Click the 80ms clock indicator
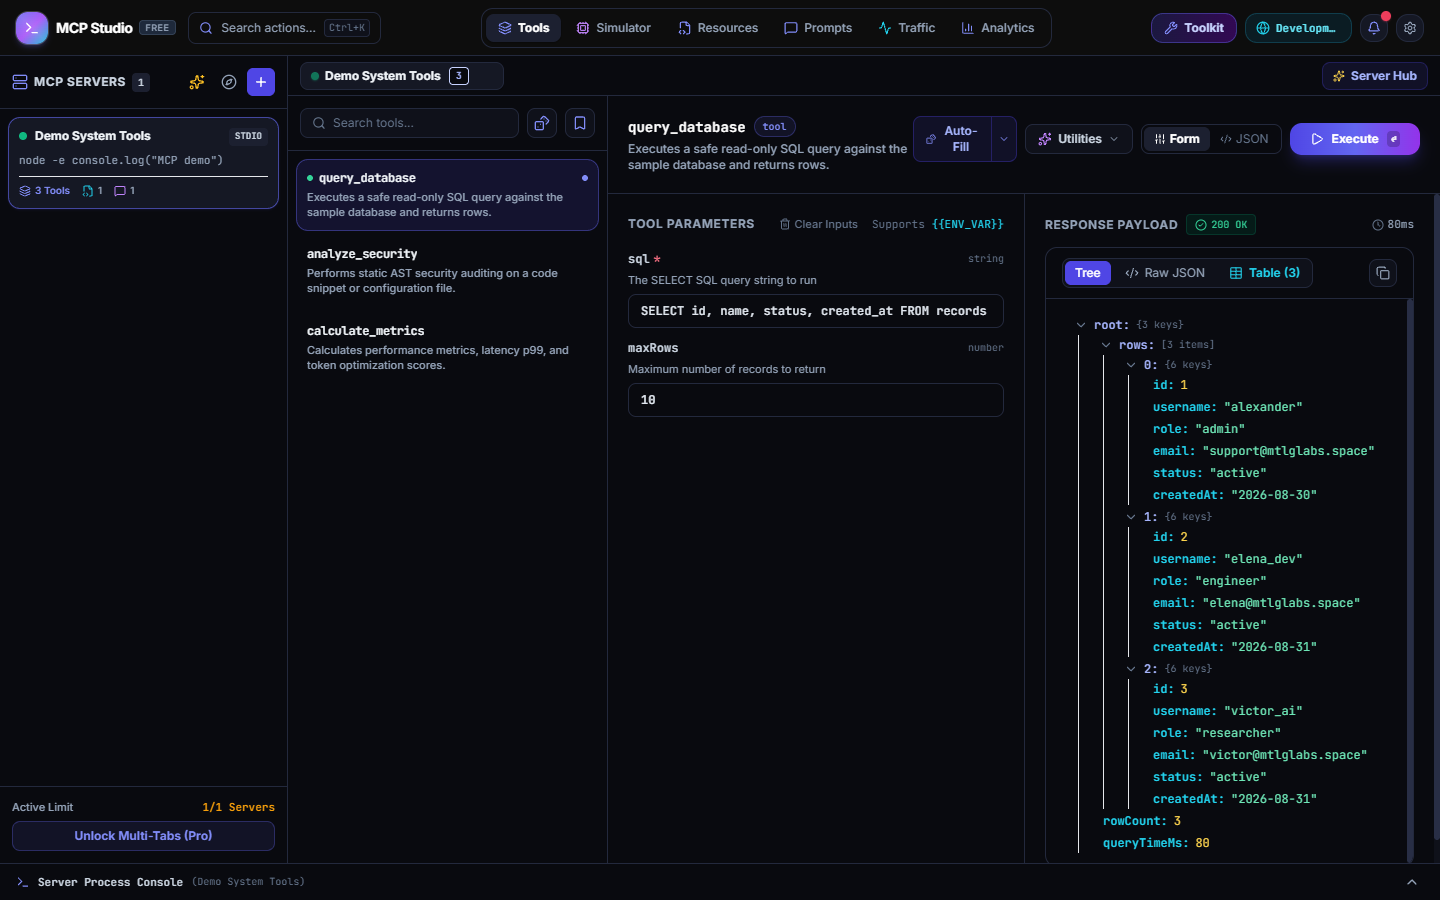 pos(1393,225)
